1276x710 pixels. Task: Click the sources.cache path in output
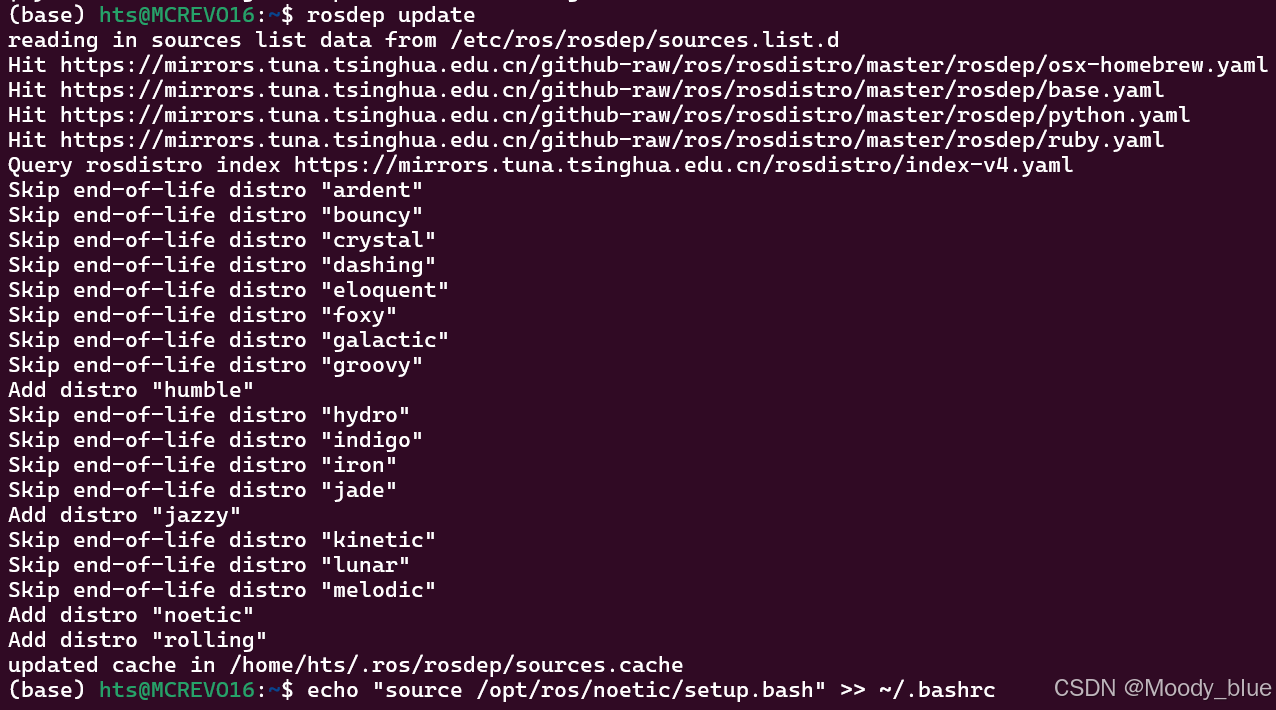pyautogui.click(x=456, y=665)
